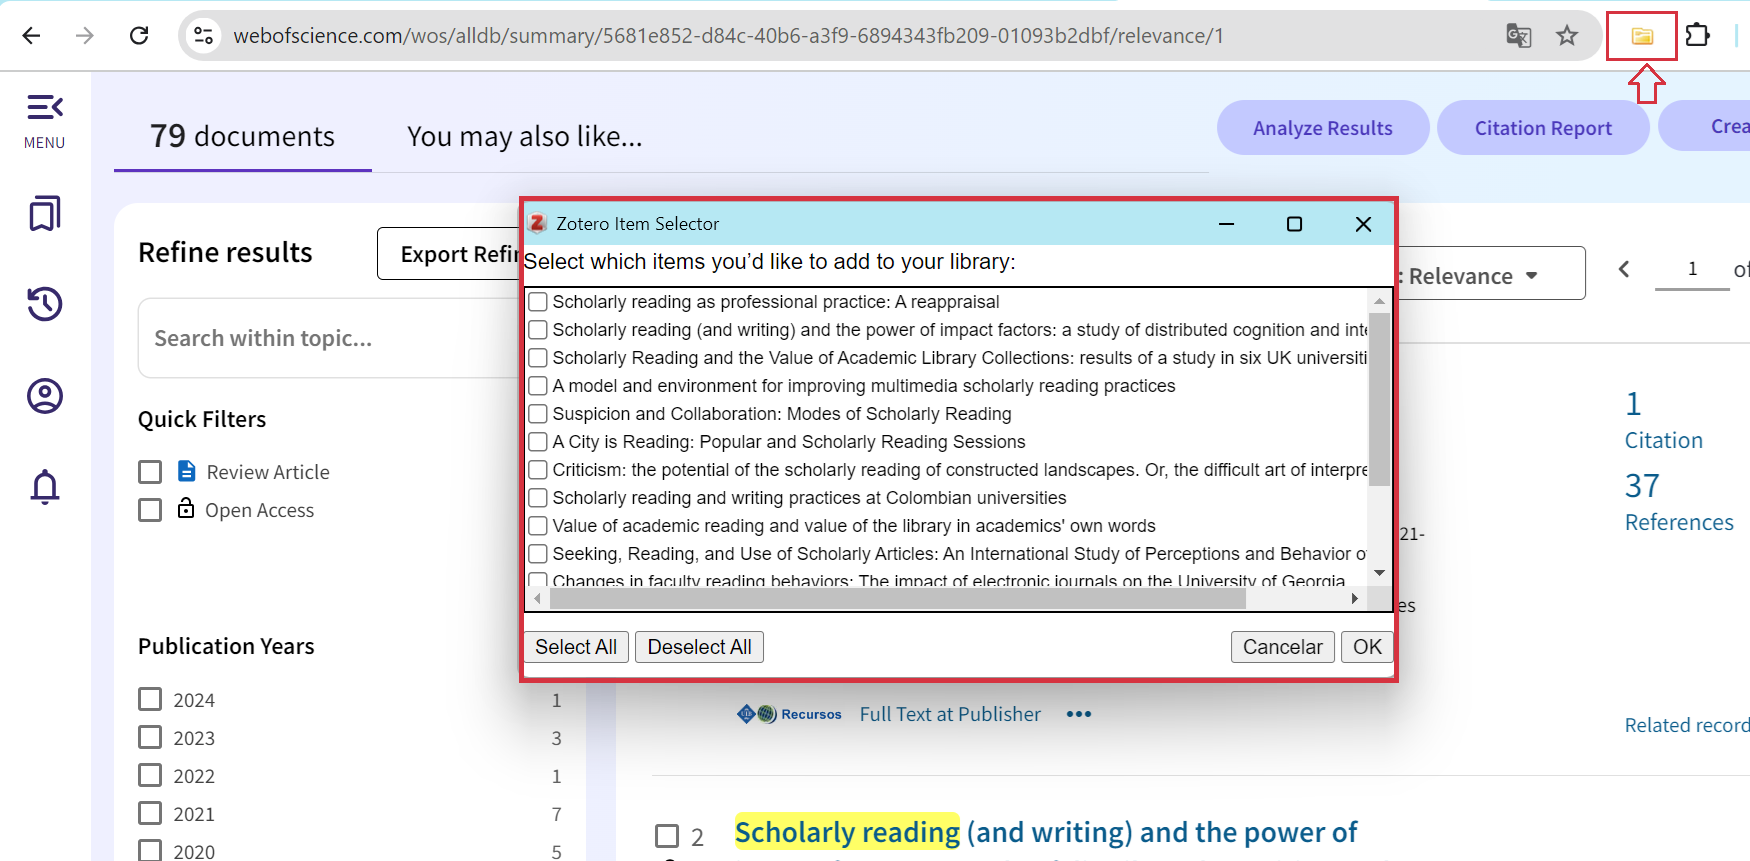Click the Review Article document icon
1750x861 pixels.
pos(187,471)
